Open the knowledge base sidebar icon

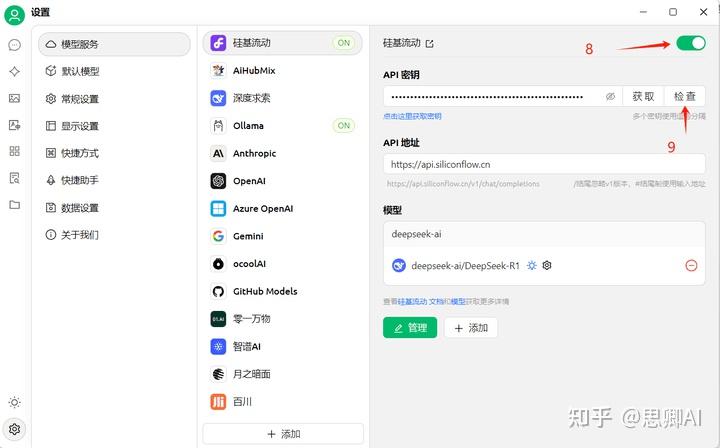pos(15,178)
